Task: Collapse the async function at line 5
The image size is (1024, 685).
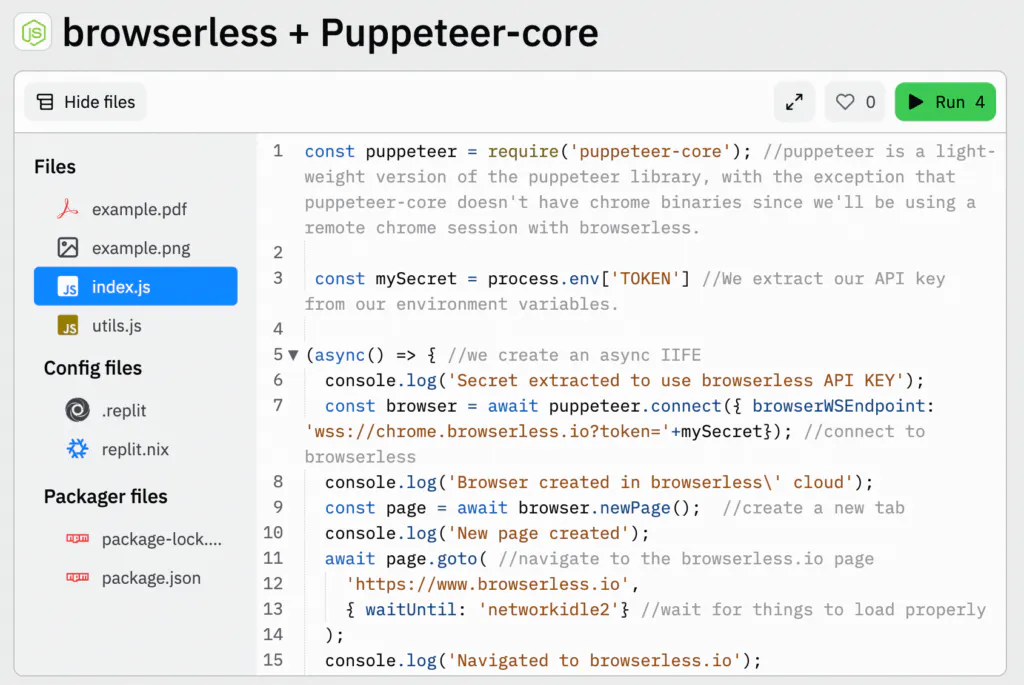Action: point(293,355)
